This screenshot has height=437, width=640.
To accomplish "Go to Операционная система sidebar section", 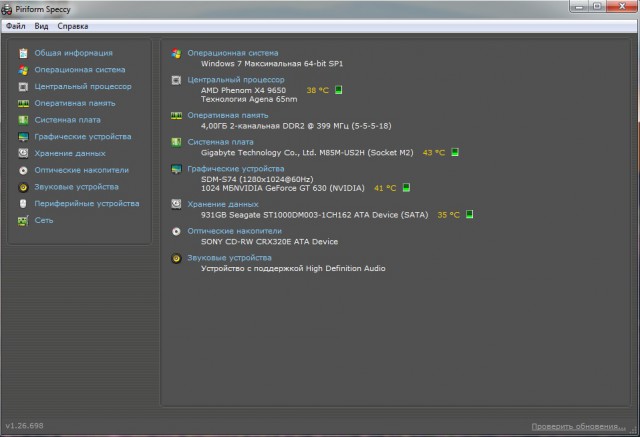I will click(x=80, y=70).
